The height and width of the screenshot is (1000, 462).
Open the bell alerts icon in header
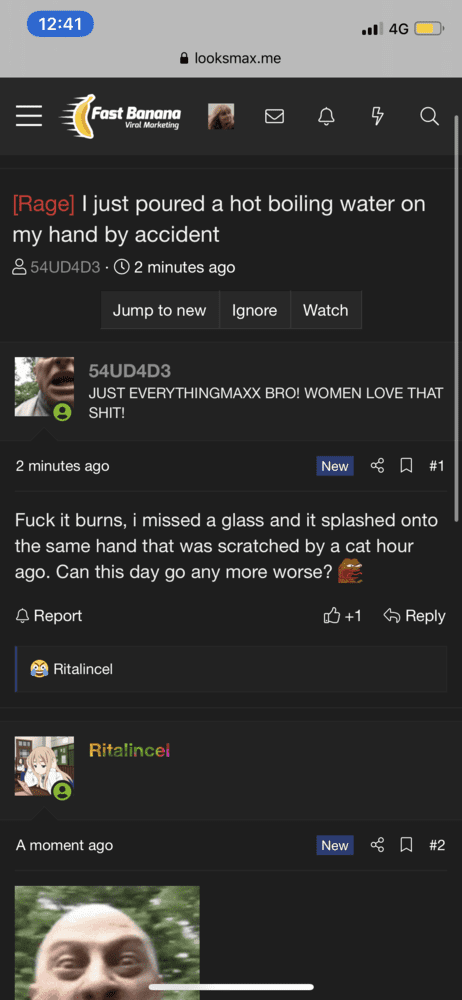click(x=326, y=116)
